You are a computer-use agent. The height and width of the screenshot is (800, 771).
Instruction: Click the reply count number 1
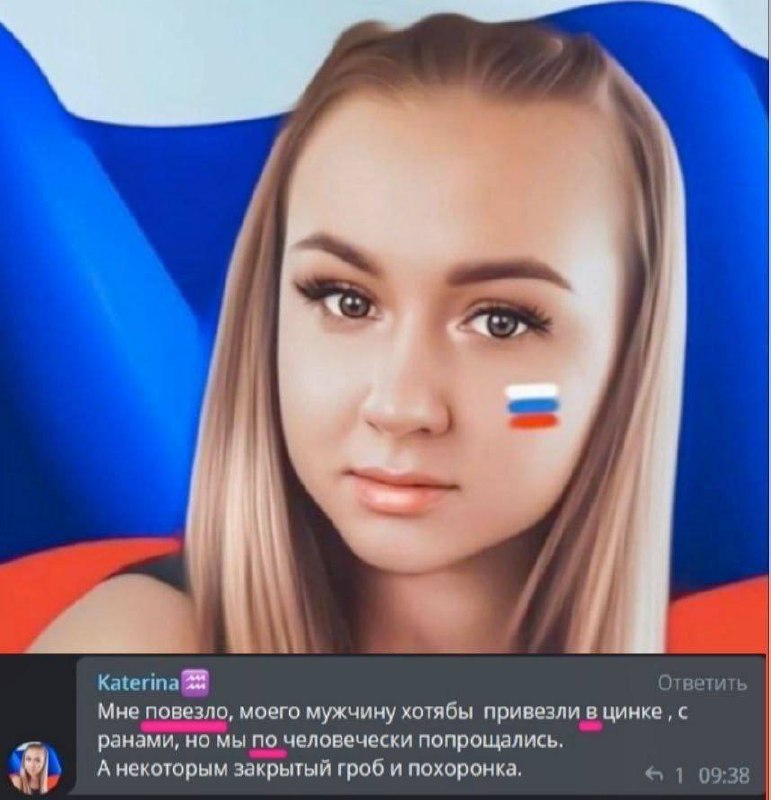[x=679, y=775]
